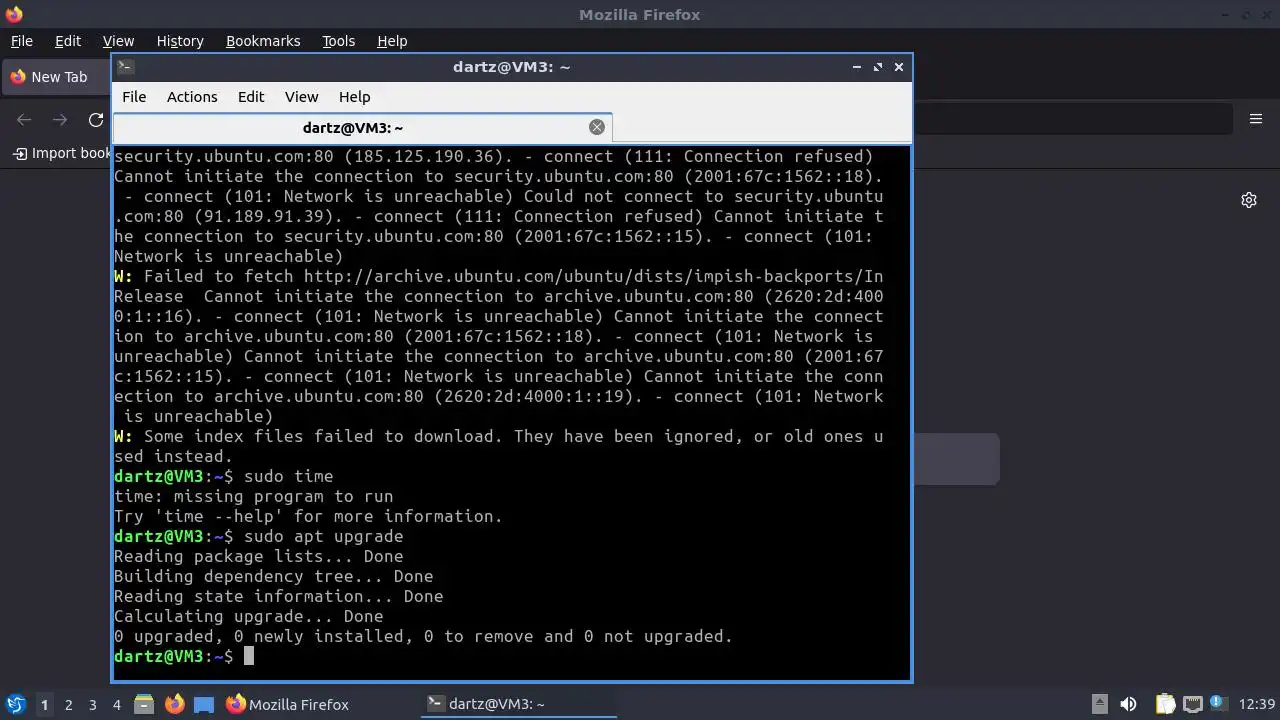Click 'sudo time' command text
The height and width of the screenshot is (720, 1280).
(x=289, y=476)
